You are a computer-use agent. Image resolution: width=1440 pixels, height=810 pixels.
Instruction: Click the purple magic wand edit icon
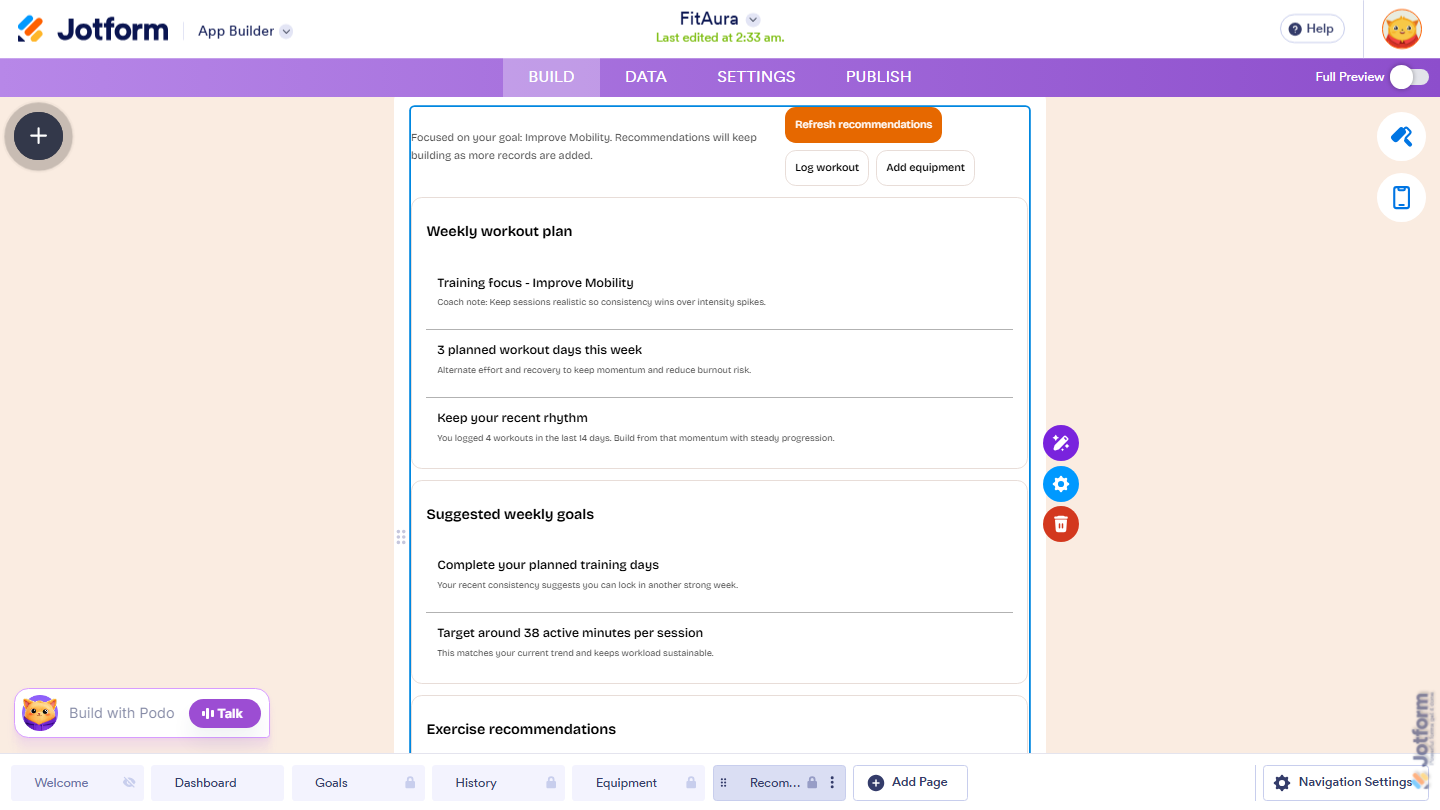pyautogui.click(x=1061, y=443)
